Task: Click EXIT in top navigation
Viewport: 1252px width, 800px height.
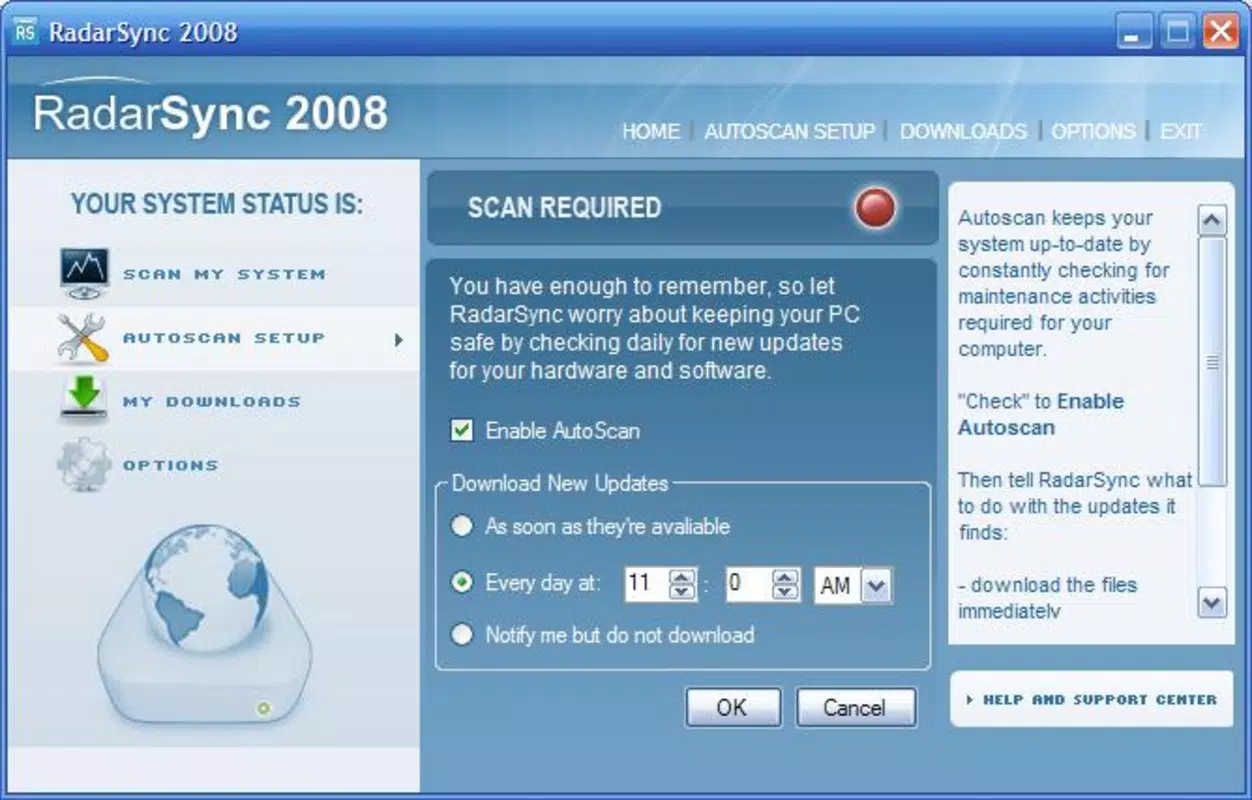Action: 1181,131
